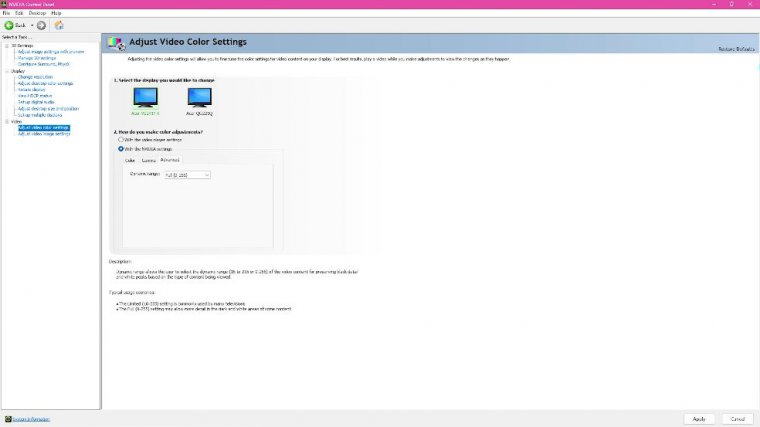760x427 pixels.
Task: Click the Back arrow icon
Action: point(9,25)
